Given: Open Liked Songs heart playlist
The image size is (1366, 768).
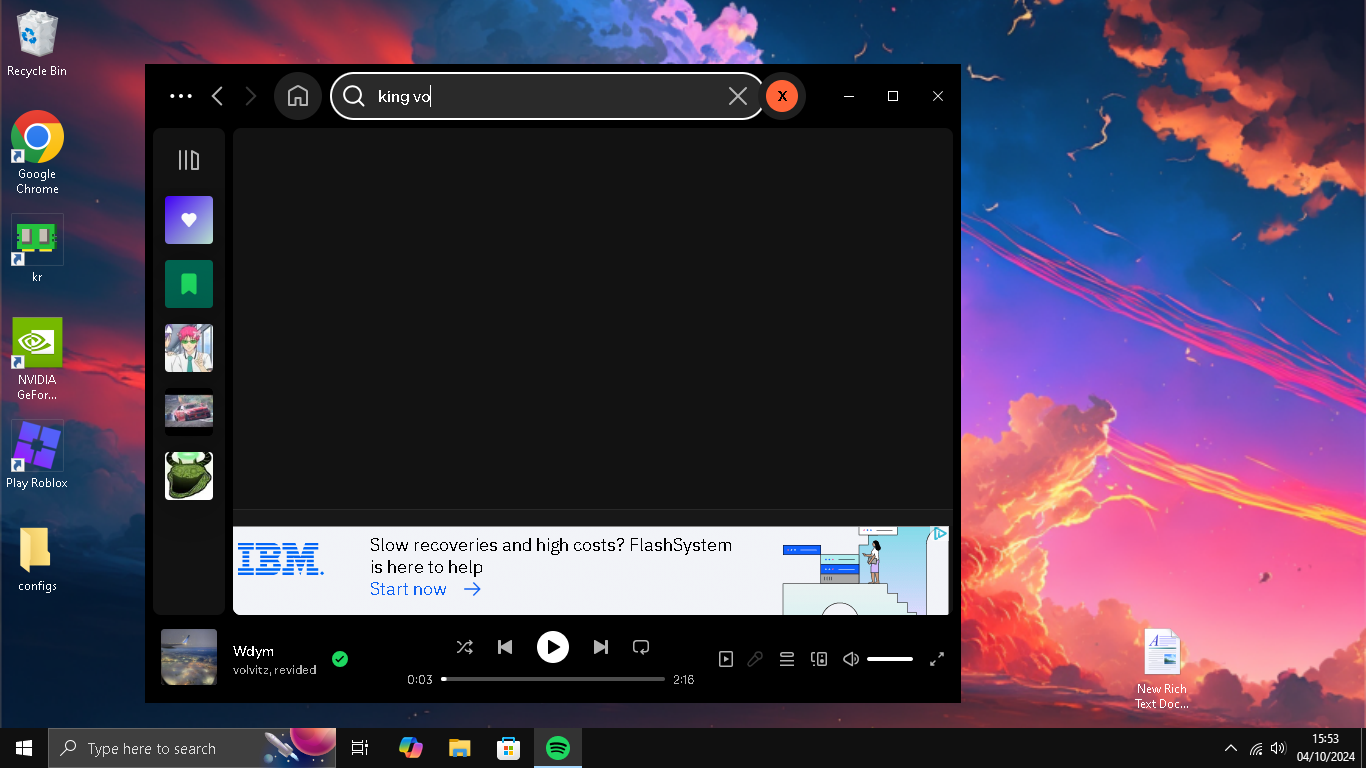Looking at the screenshot, I should tap(189, 220).
